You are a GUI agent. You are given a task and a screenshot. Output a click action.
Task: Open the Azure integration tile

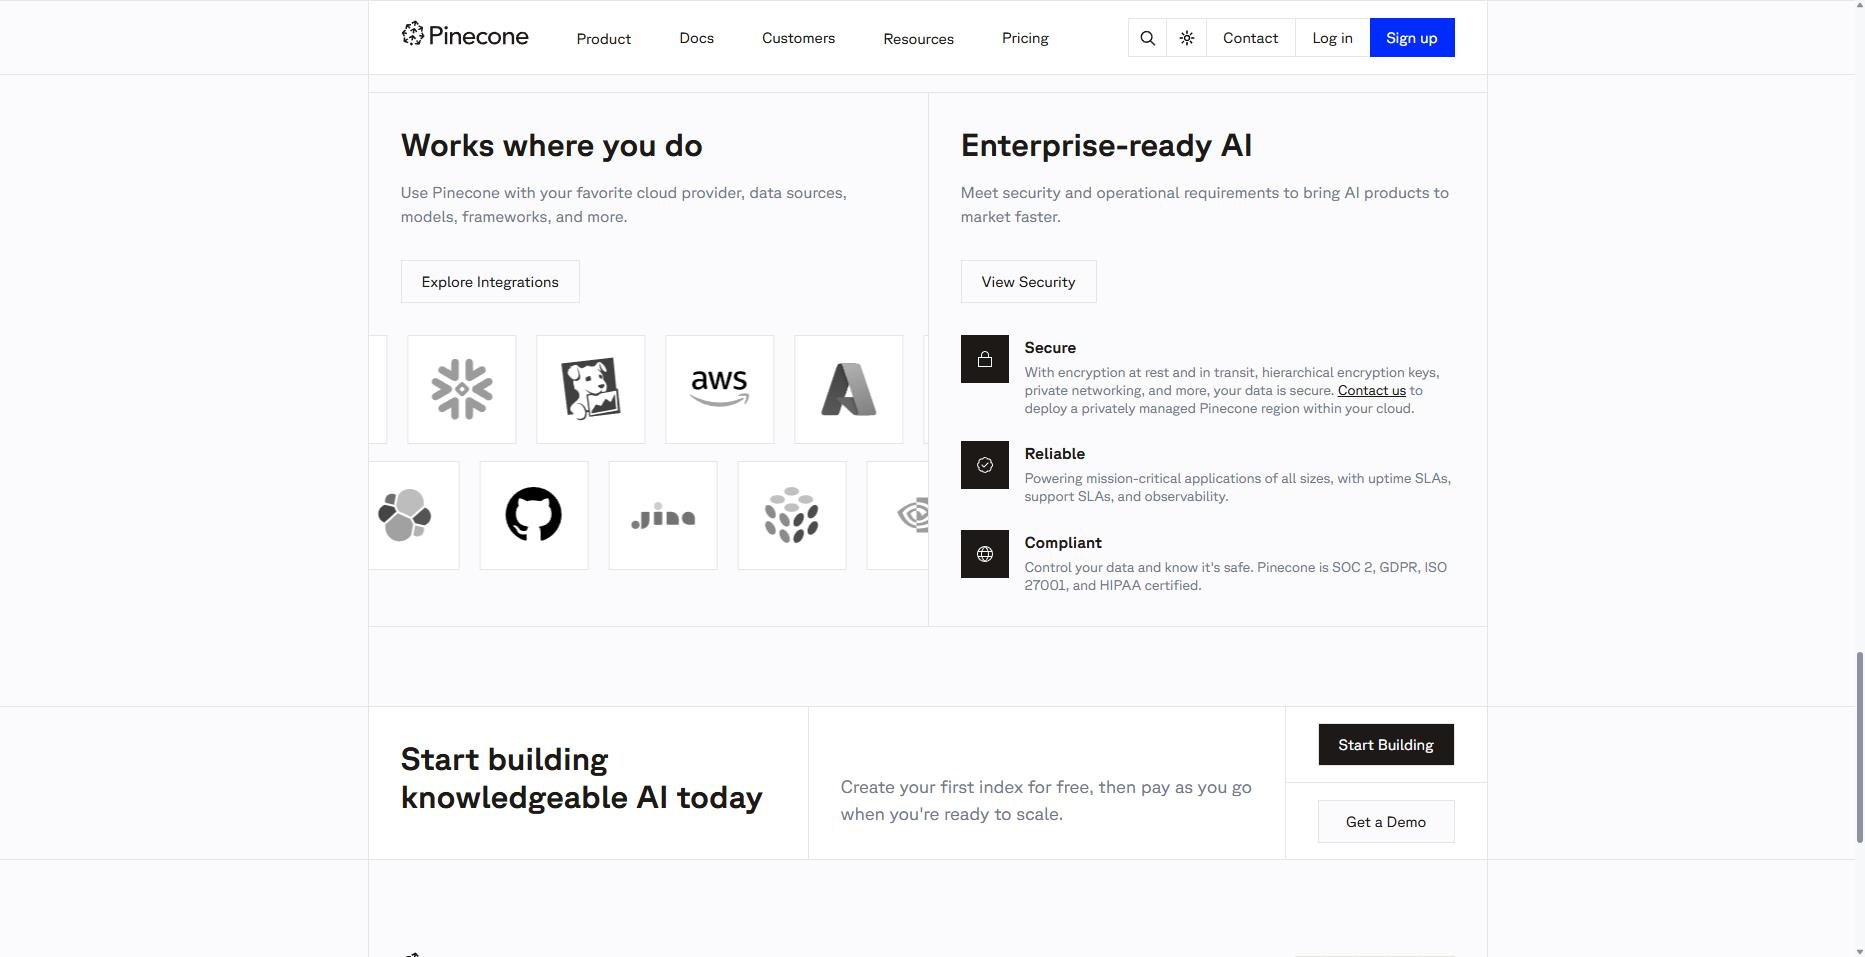point(849,389)
